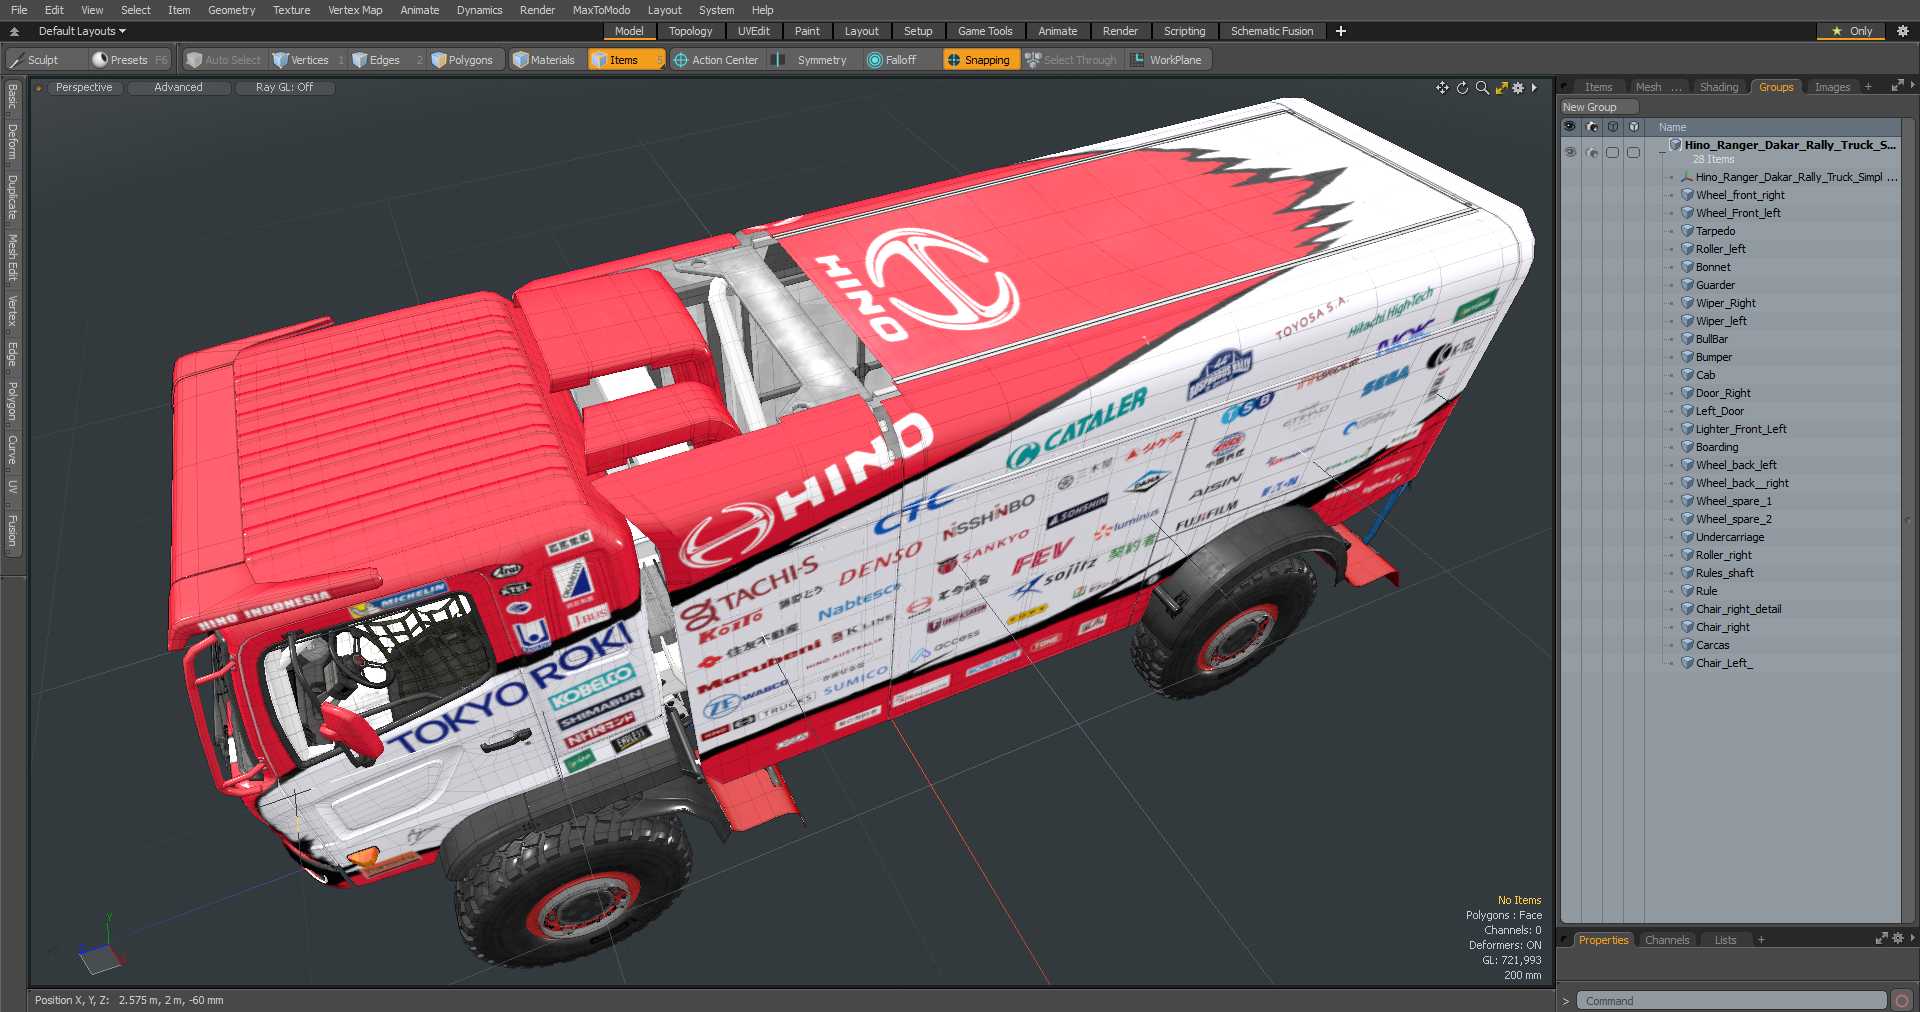1920x1012 pixels.
Task: Click the viewport maximize arrows icon
Action: pos(1501,88)
